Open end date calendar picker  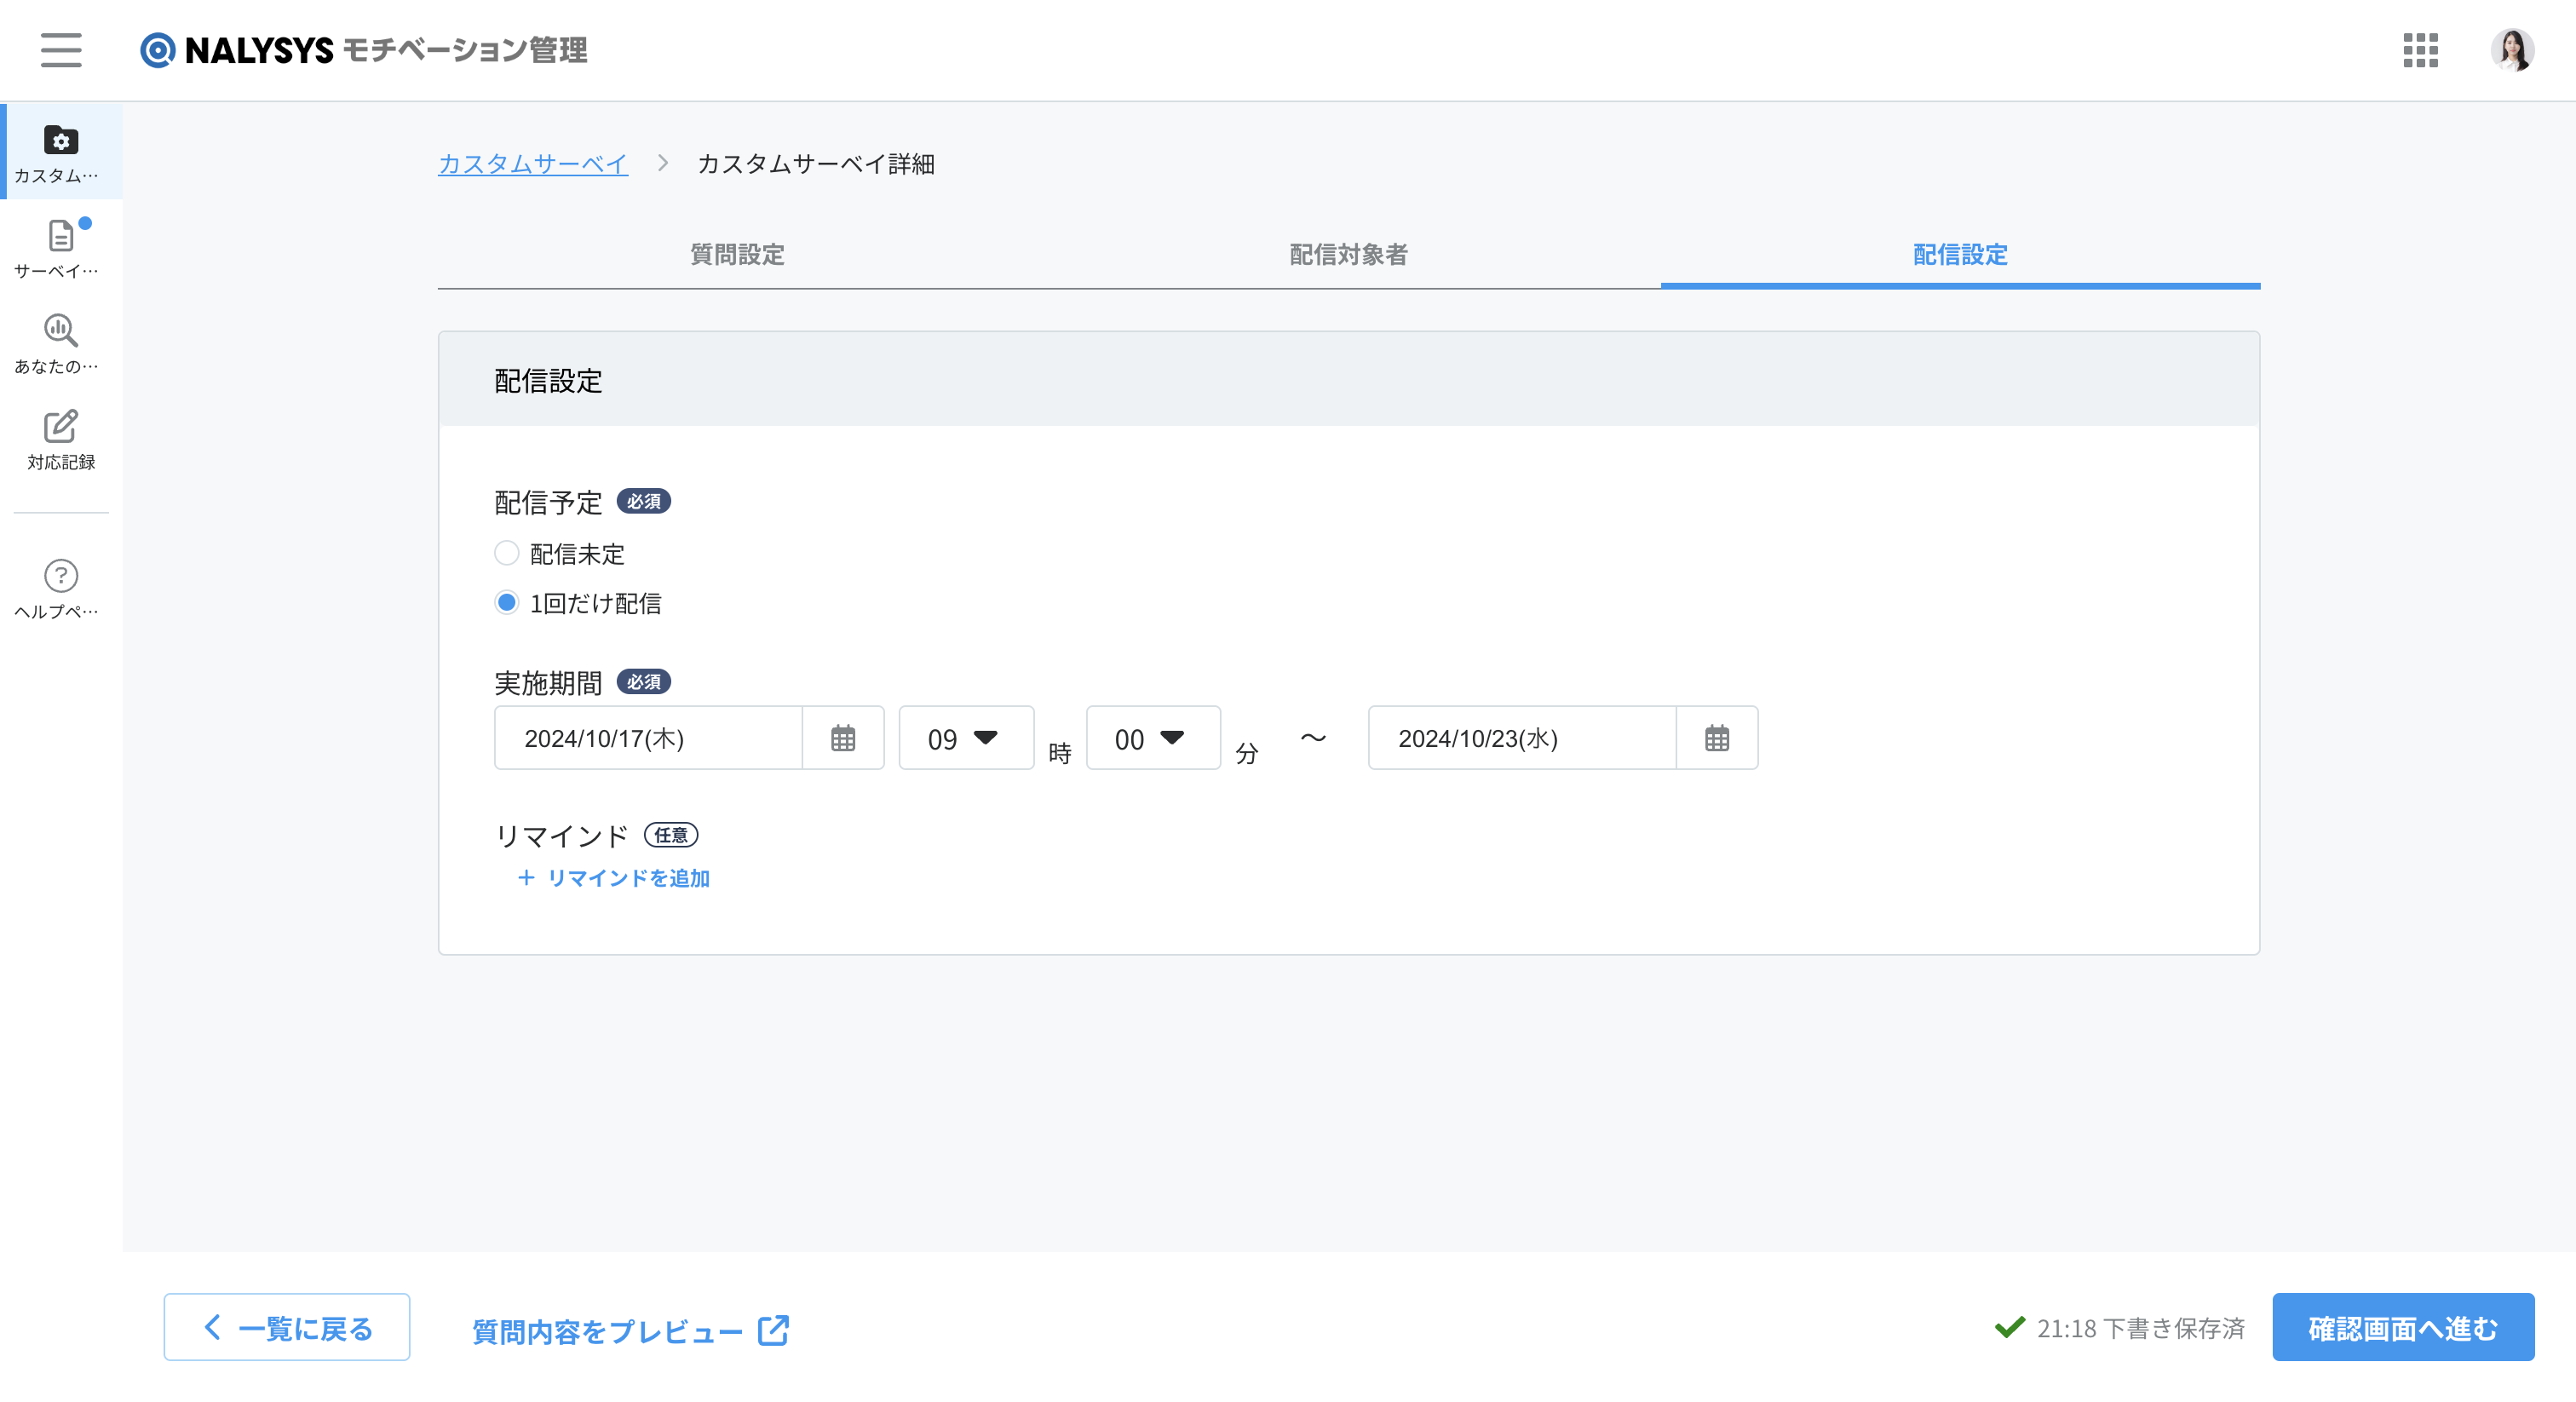pos(1717,738)
